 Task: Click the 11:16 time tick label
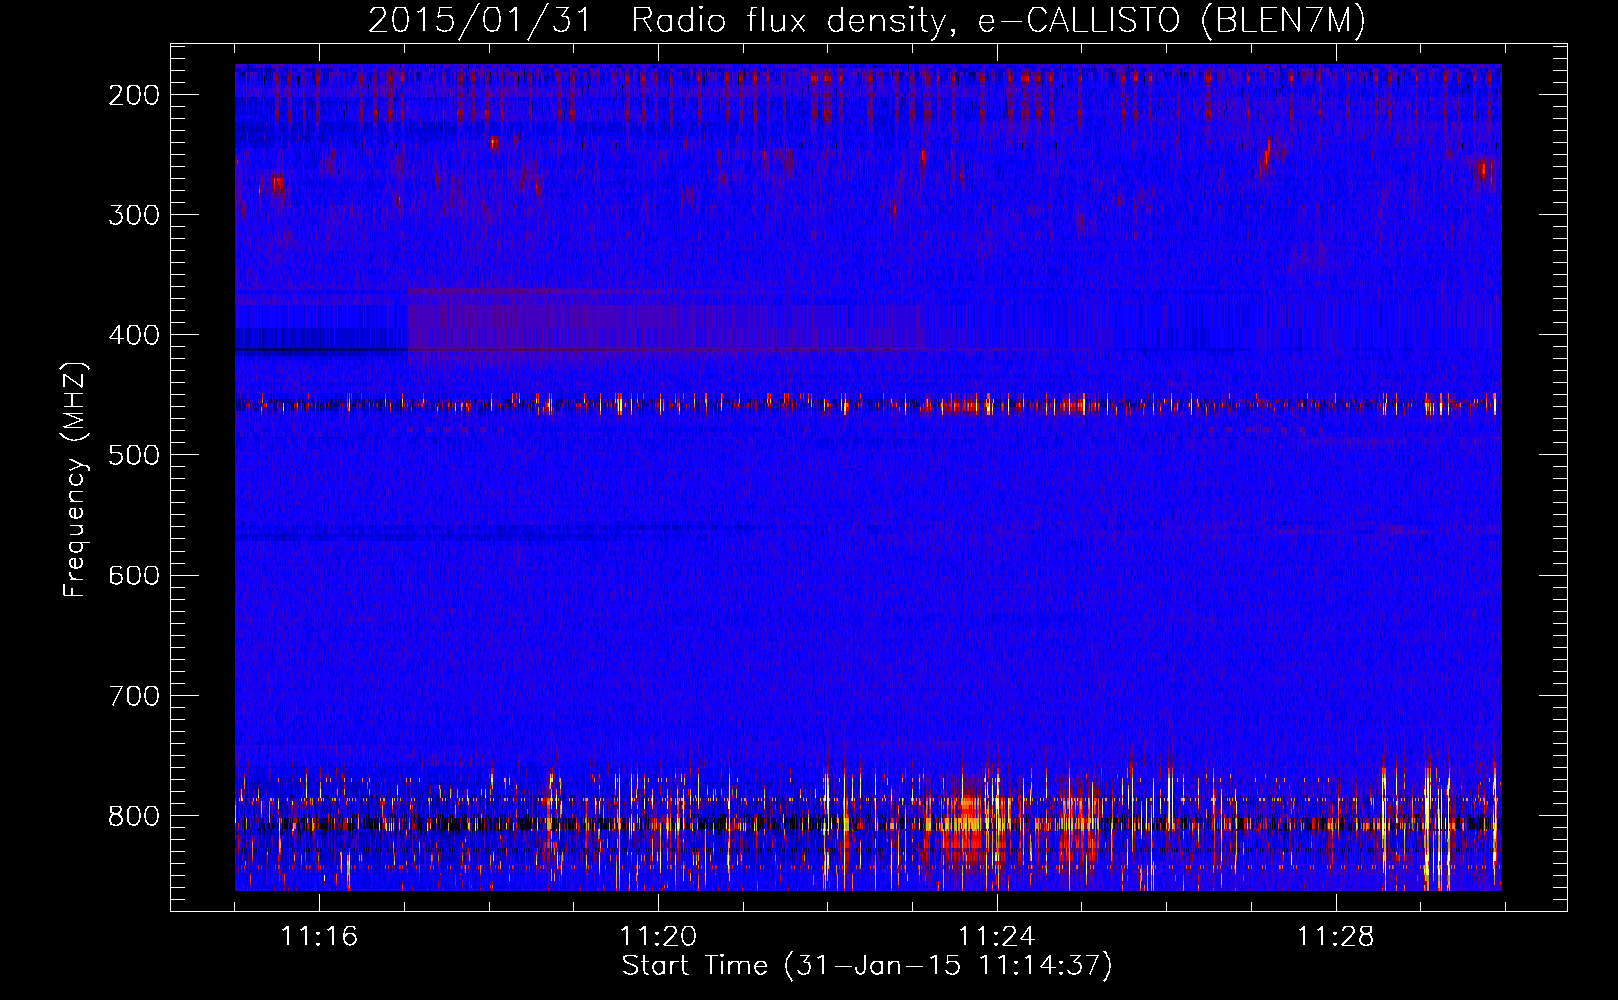pyautogui.click(x=319, y=936)
